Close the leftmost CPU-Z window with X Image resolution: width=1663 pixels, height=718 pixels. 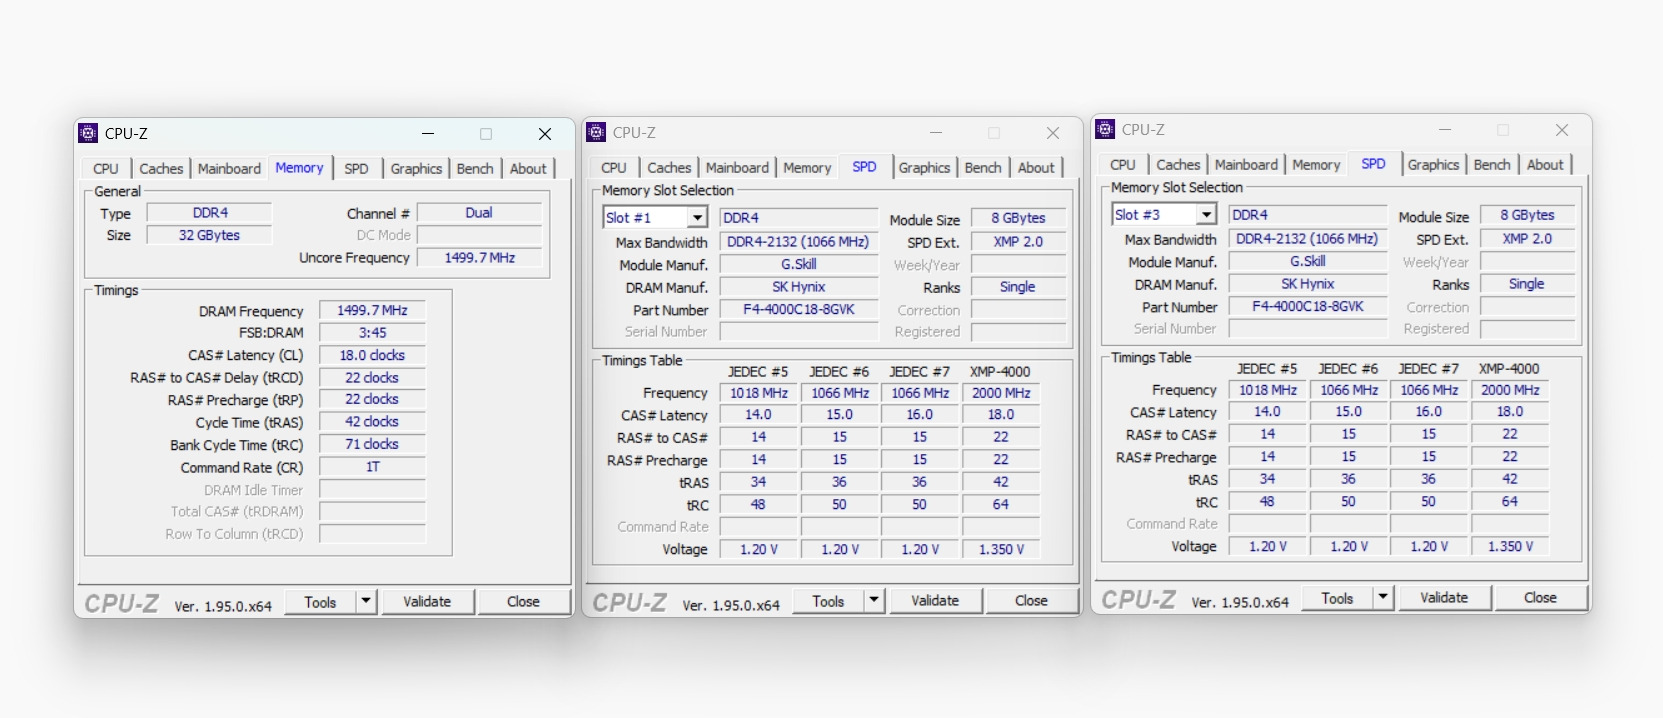545,134
